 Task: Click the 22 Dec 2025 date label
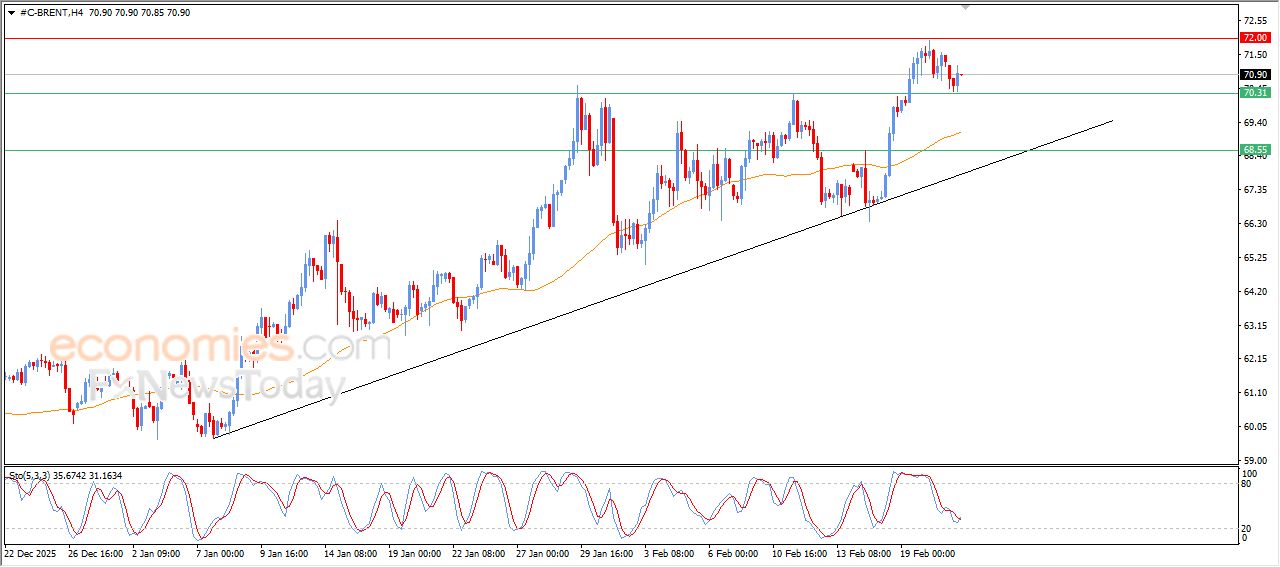tap(32, 552)
